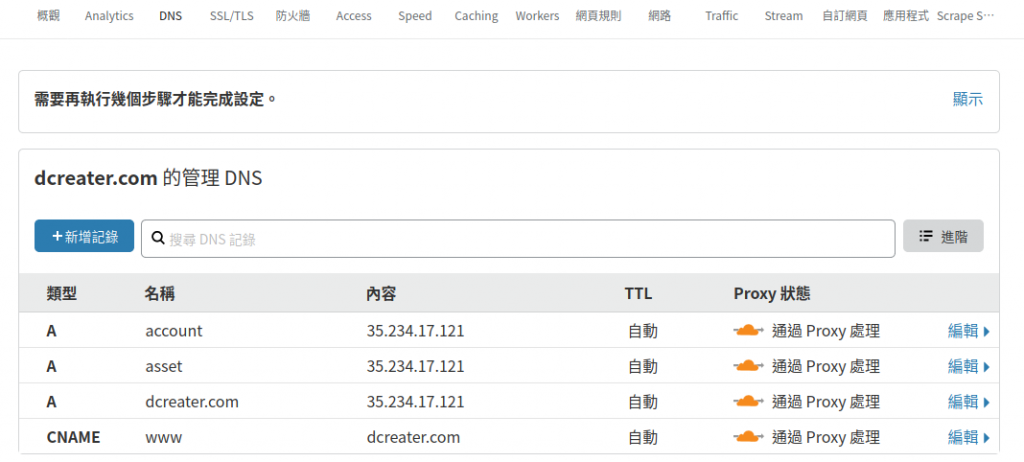The height and width of the screenshot is (462, 1024).
Task: Expand 編輯 for the www CNAME record
Action: [969, 437]
